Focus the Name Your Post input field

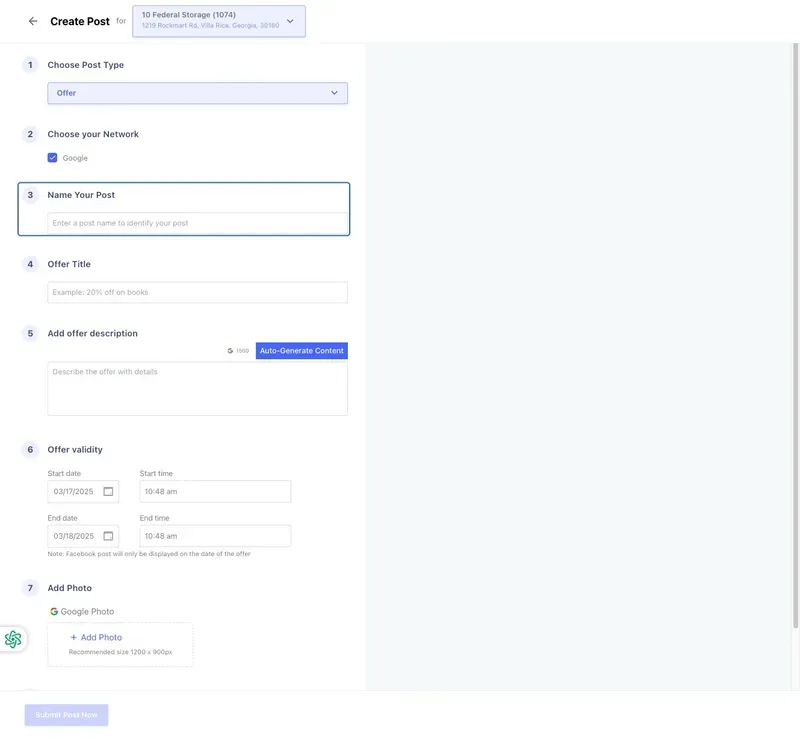(x=197, y=223)
